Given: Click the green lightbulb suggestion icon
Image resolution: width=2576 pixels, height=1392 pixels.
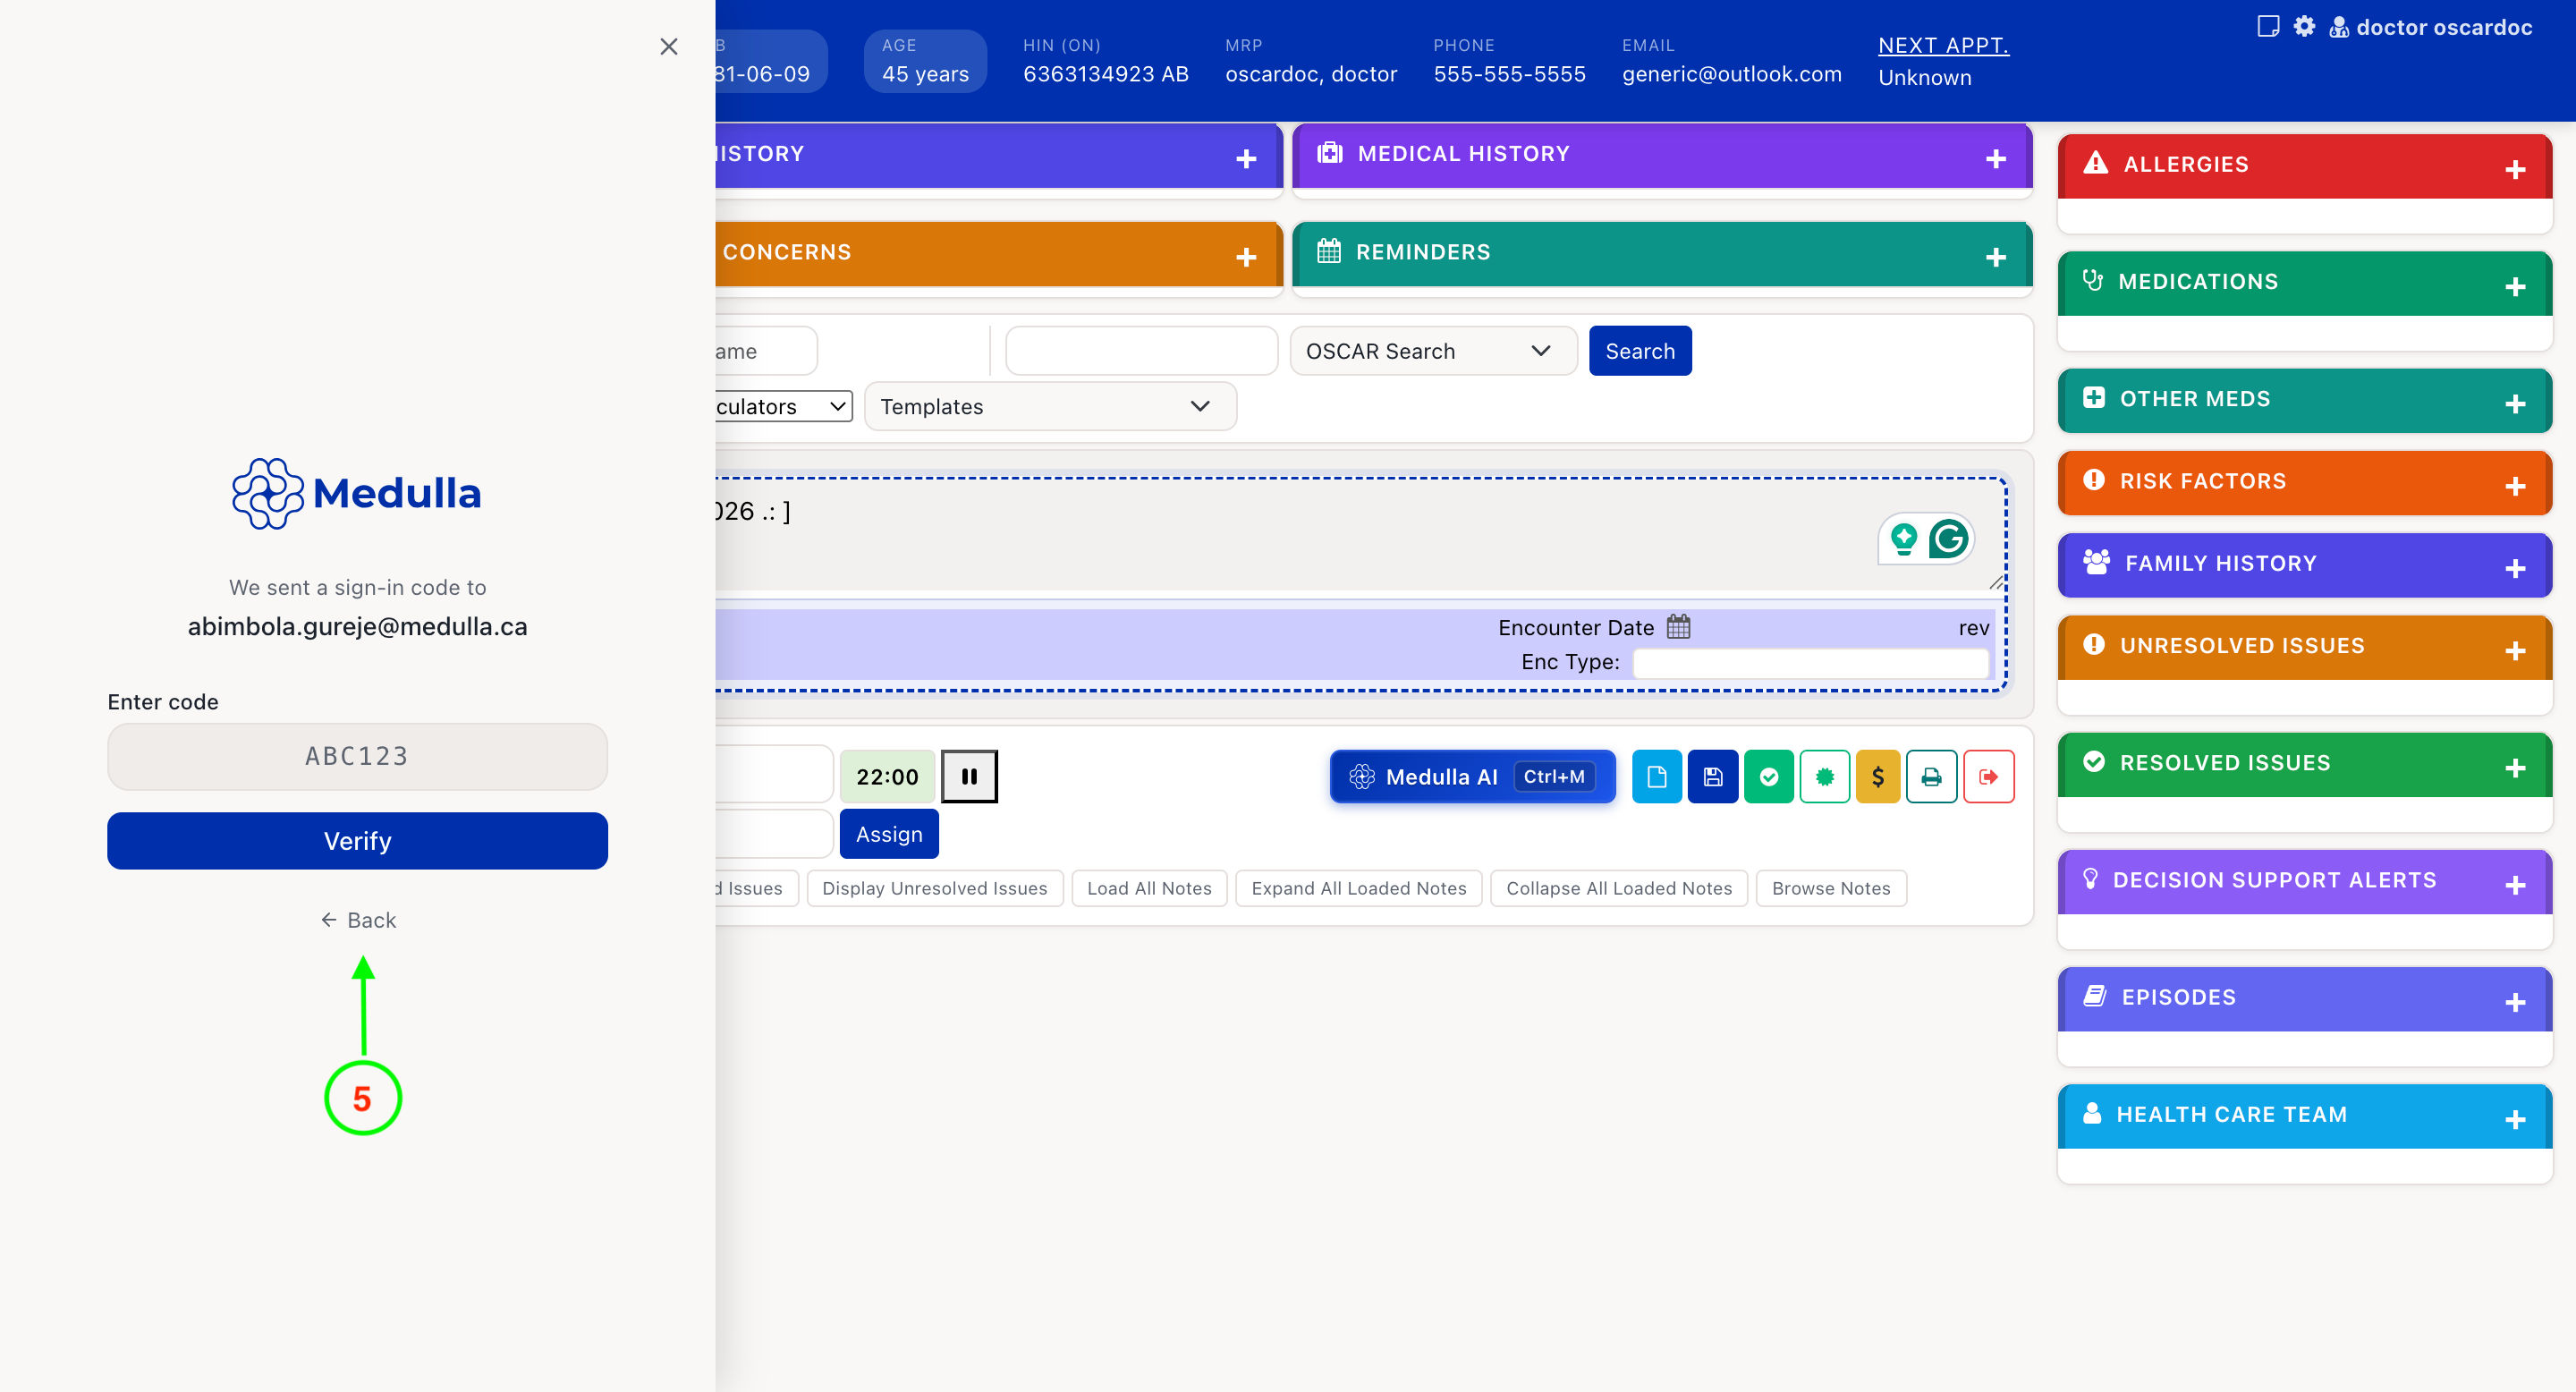Looking at the screenshot, I should click(x=1904, y=539).
